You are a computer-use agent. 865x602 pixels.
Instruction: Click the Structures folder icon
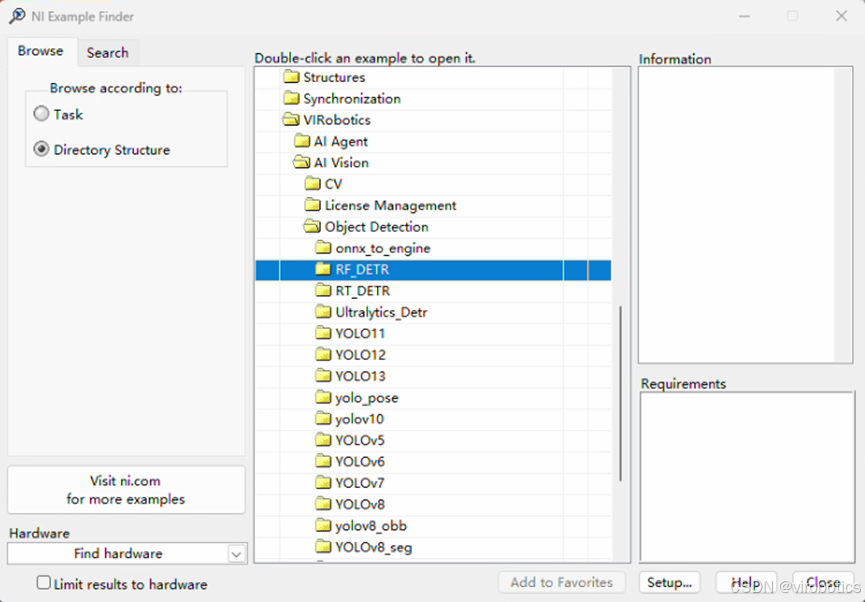coord(291,77)
